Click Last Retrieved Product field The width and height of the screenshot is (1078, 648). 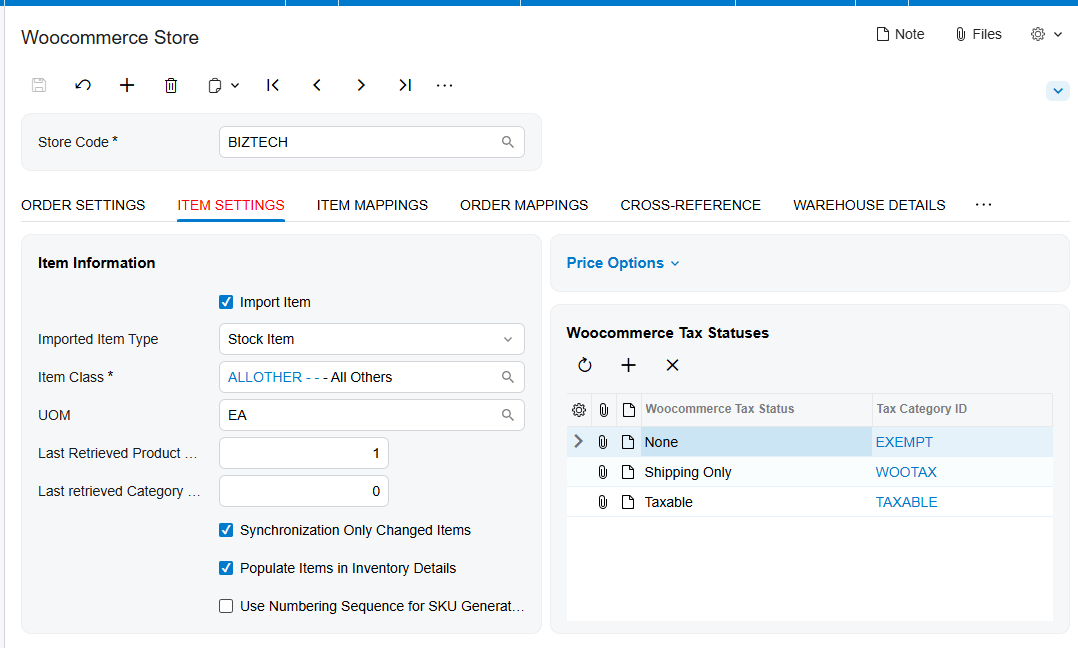pyautogui.click(x=304, y=454)
